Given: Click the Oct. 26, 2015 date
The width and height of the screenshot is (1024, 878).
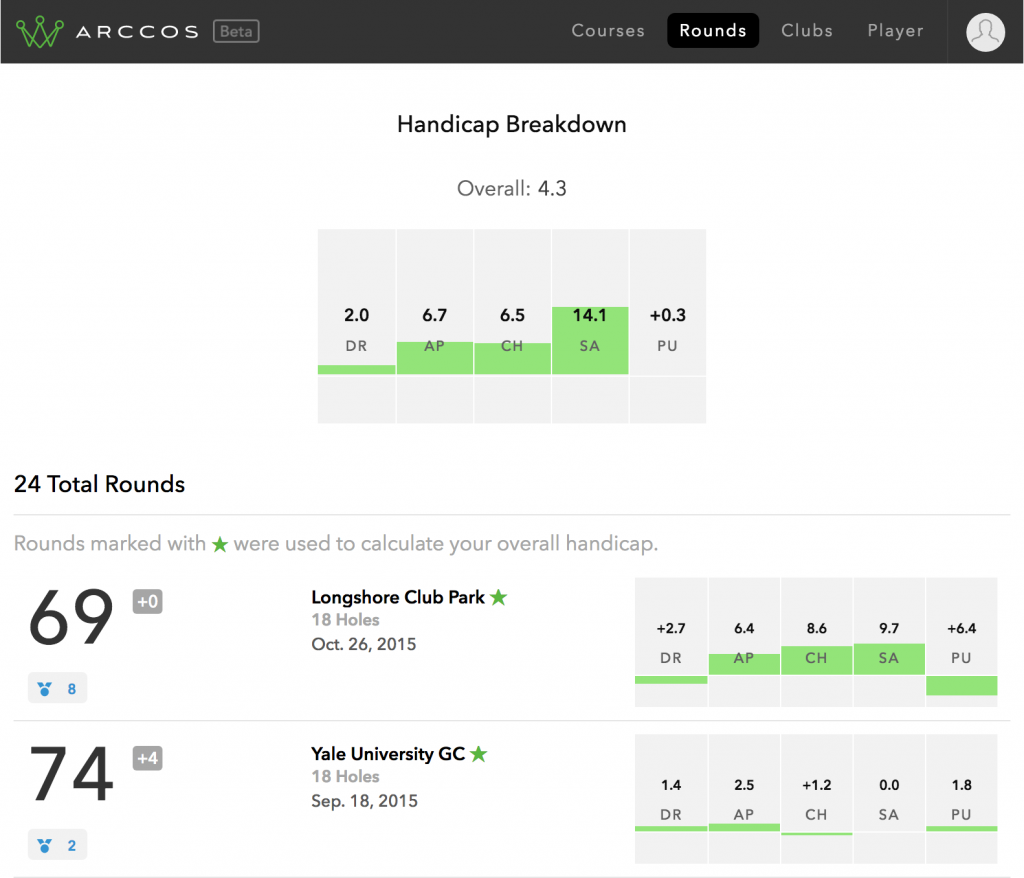Looking at the screenshot, I should pos(364,644).
